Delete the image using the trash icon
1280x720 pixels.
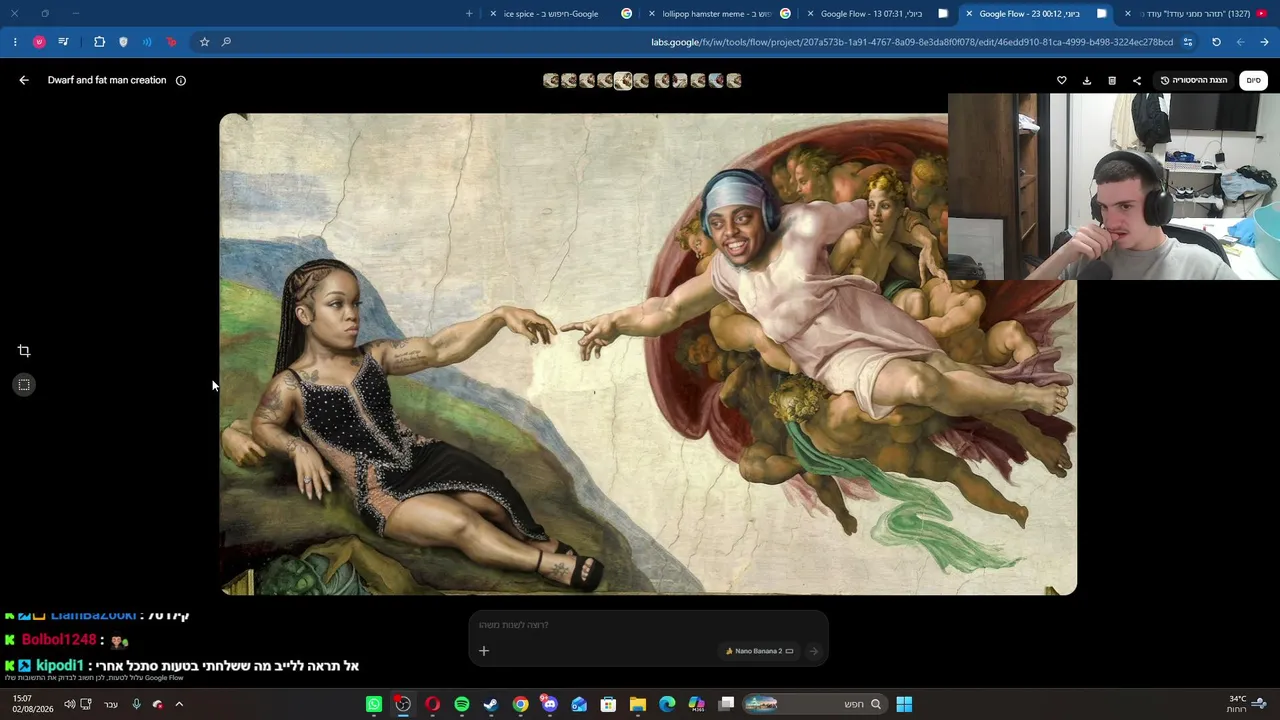pos(1112,80)
